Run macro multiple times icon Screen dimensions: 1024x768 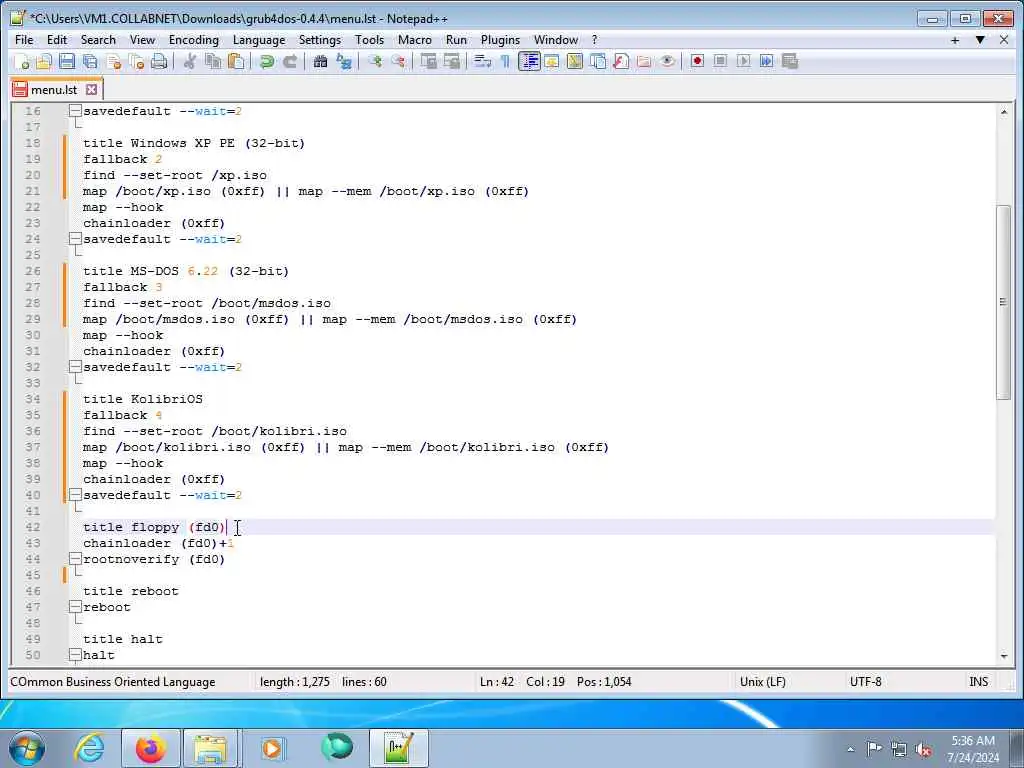[x=766, y=61]
